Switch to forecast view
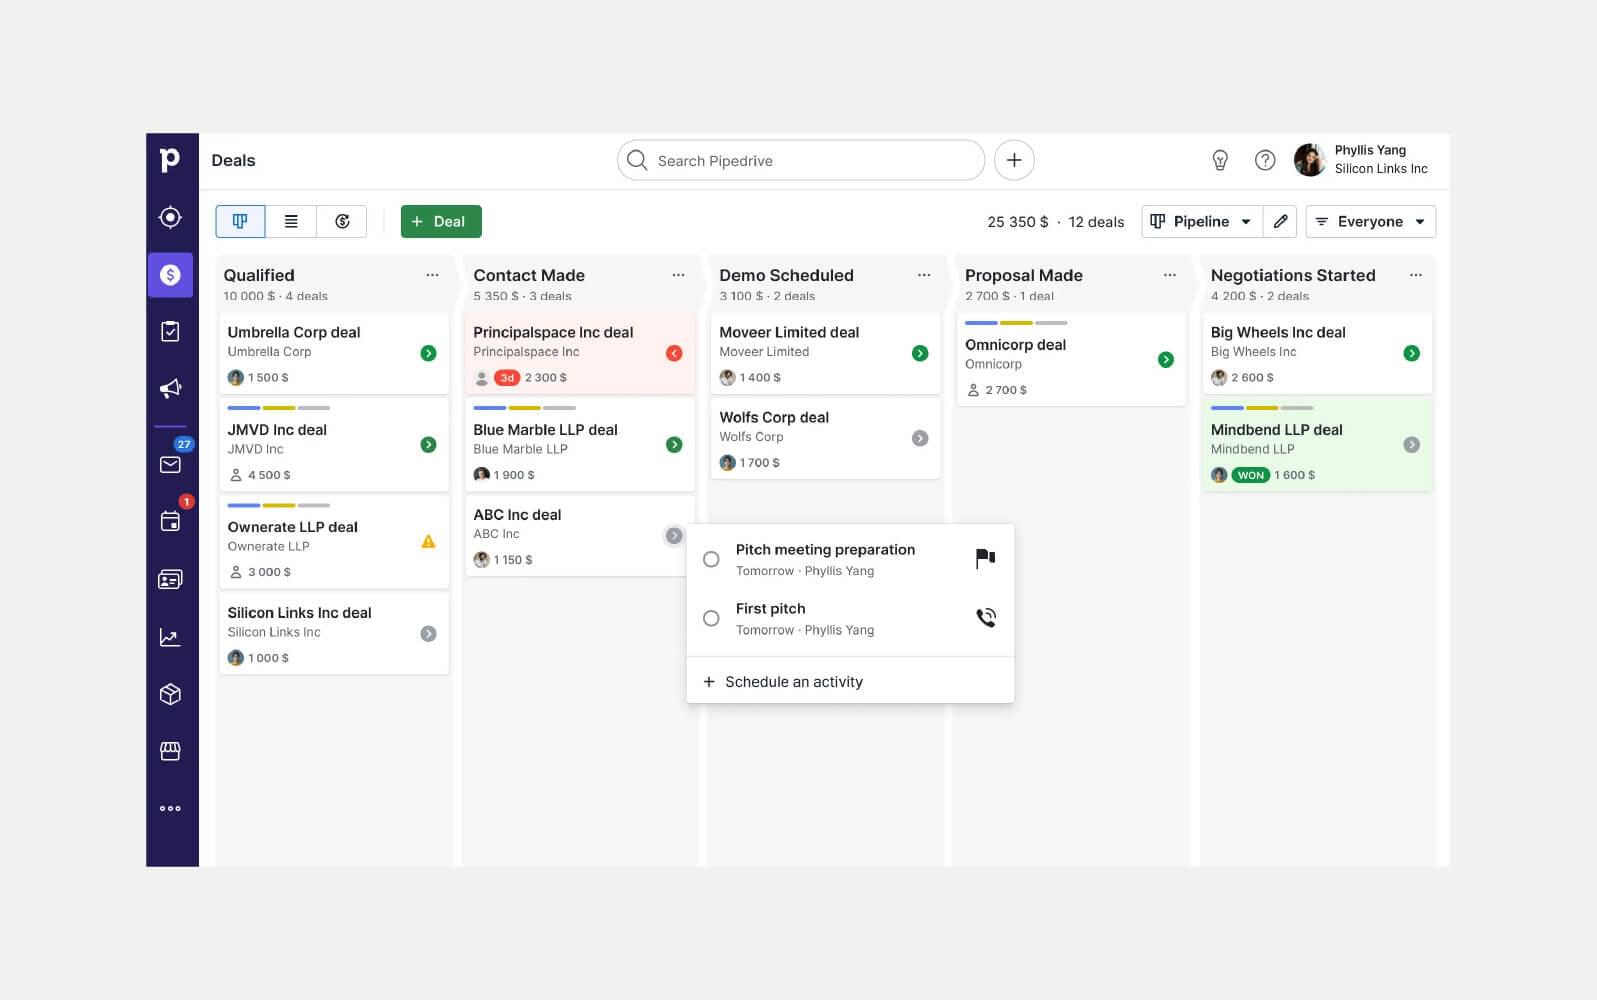1597x1000 pixels. click(342, 221)
